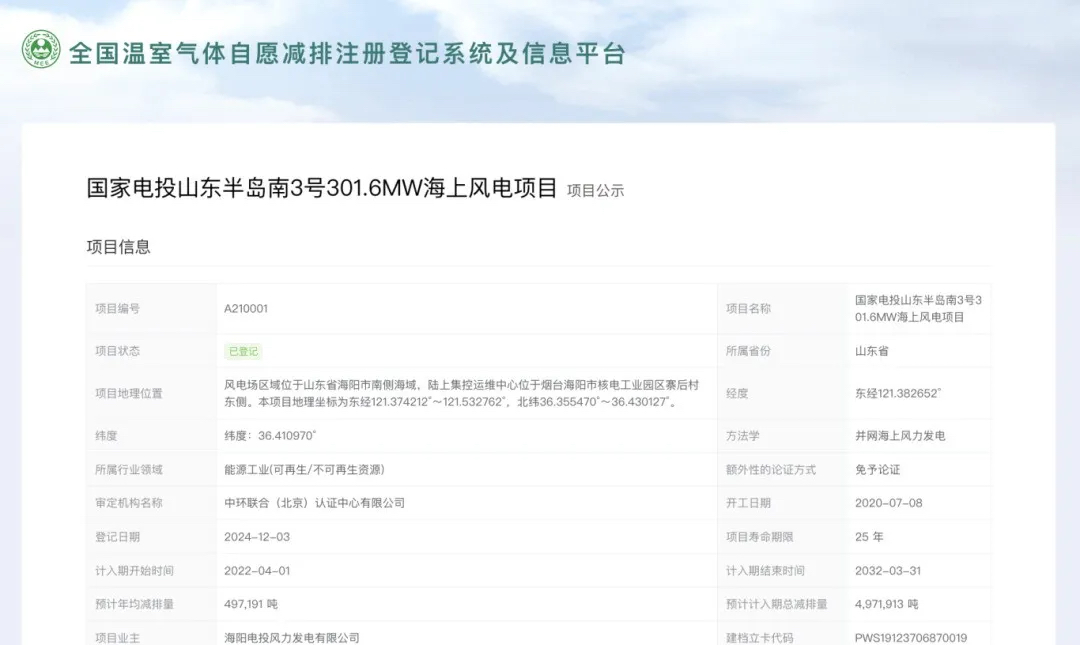Click the location description starting 风电场区域位于山东省
Image resolution: width=1080 pixels, height=645 pixels.
[461, 393]
